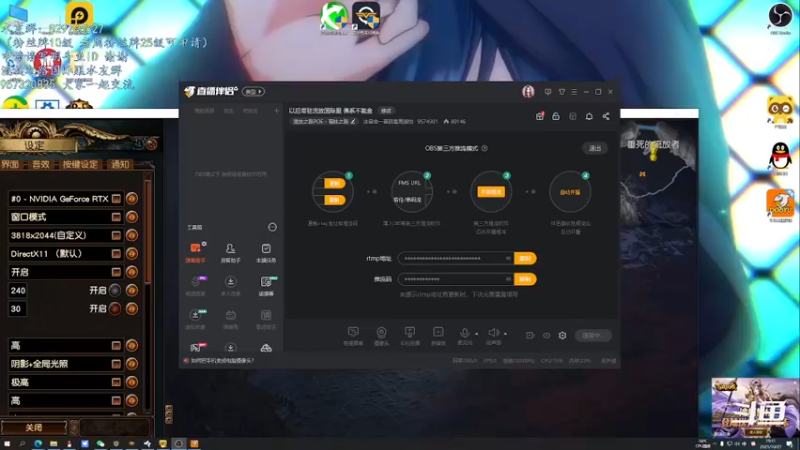Open OBS Studio desktop shortcut
The height and width of the screenshot is (450, 800).
tap(780, 18)
